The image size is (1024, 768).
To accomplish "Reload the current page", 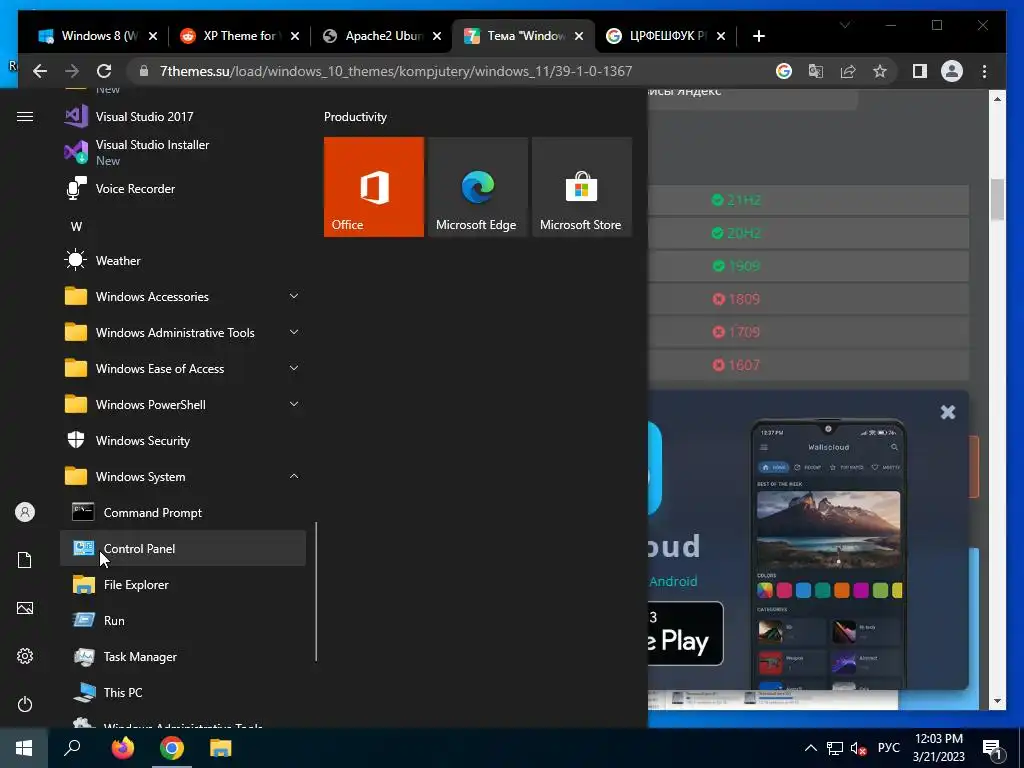I will [x=104, y=71].
